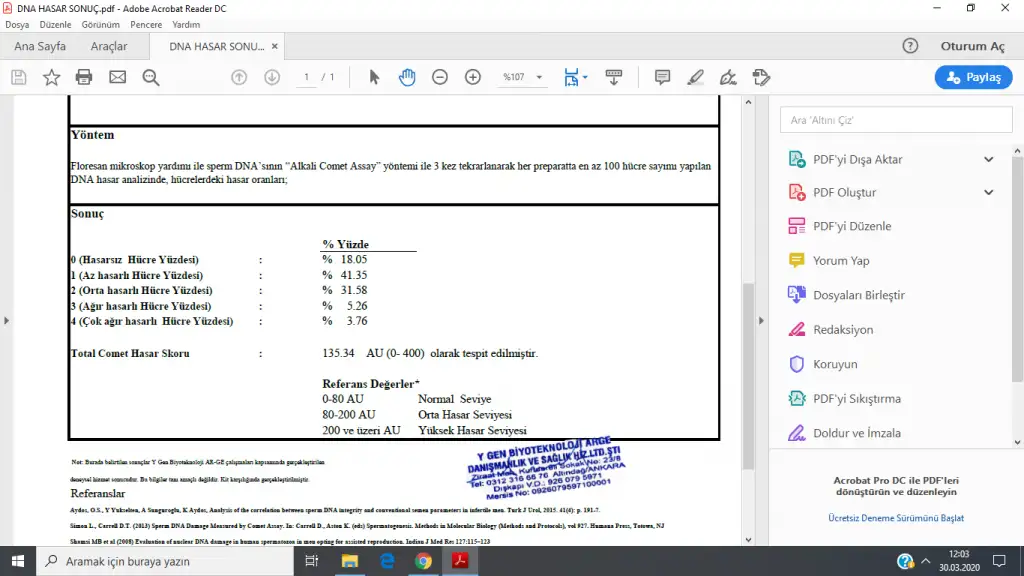Expand the left navigation pane arrow
The height and width of the screenshot is (576, 1024).
click(7, 321)
